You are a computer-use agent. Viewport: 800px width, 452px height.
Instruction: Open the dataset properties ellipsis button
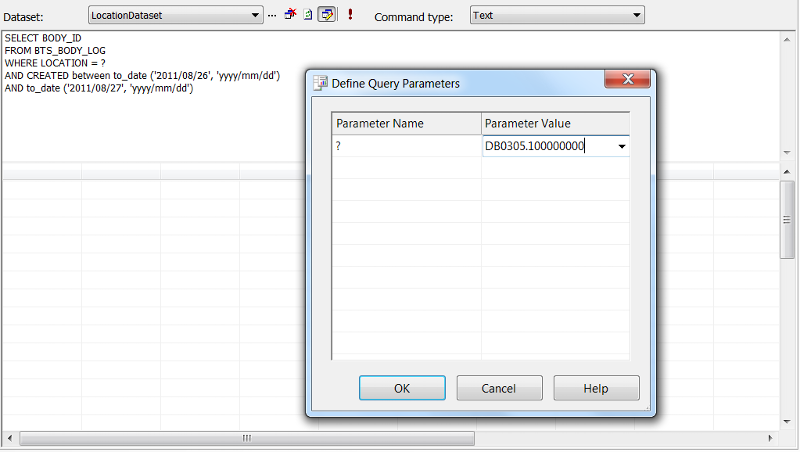[272, 15]
